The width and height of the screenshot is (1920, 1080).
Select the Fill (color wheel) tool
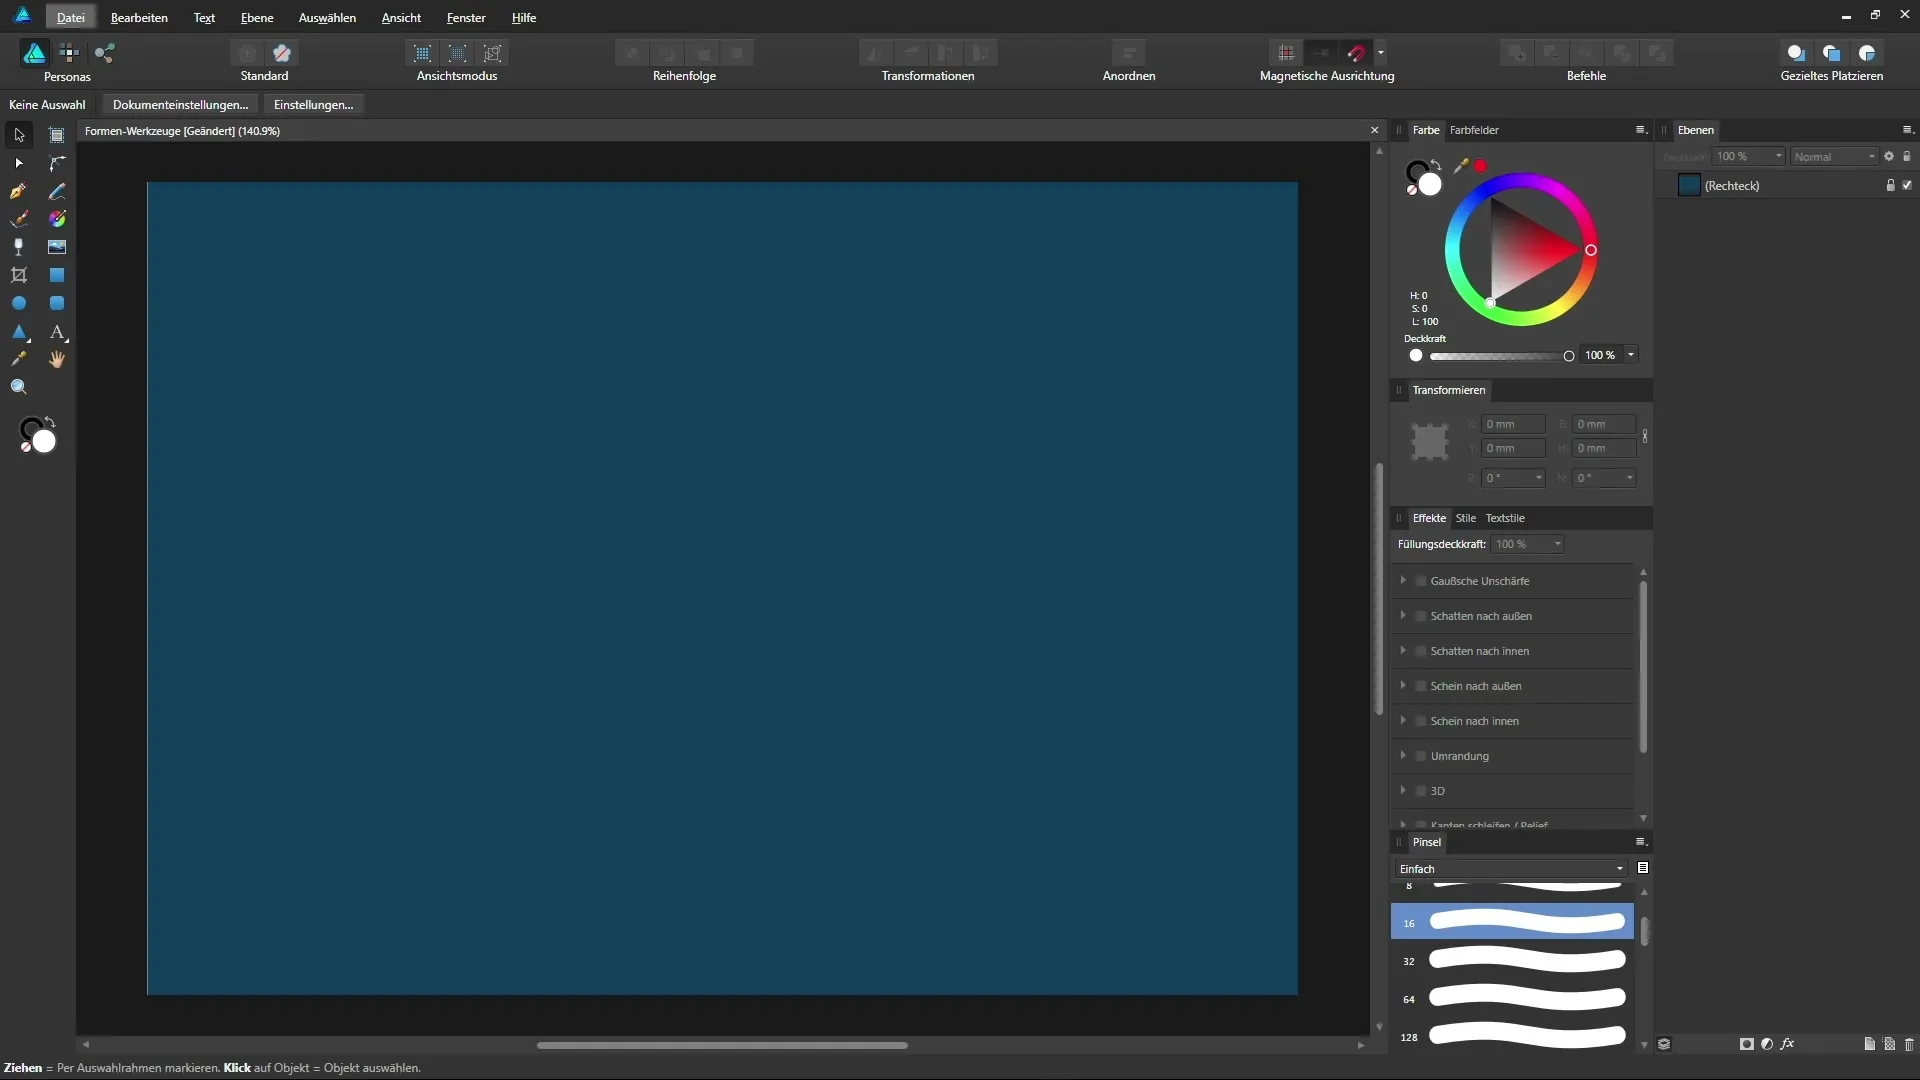pos(57,219)
